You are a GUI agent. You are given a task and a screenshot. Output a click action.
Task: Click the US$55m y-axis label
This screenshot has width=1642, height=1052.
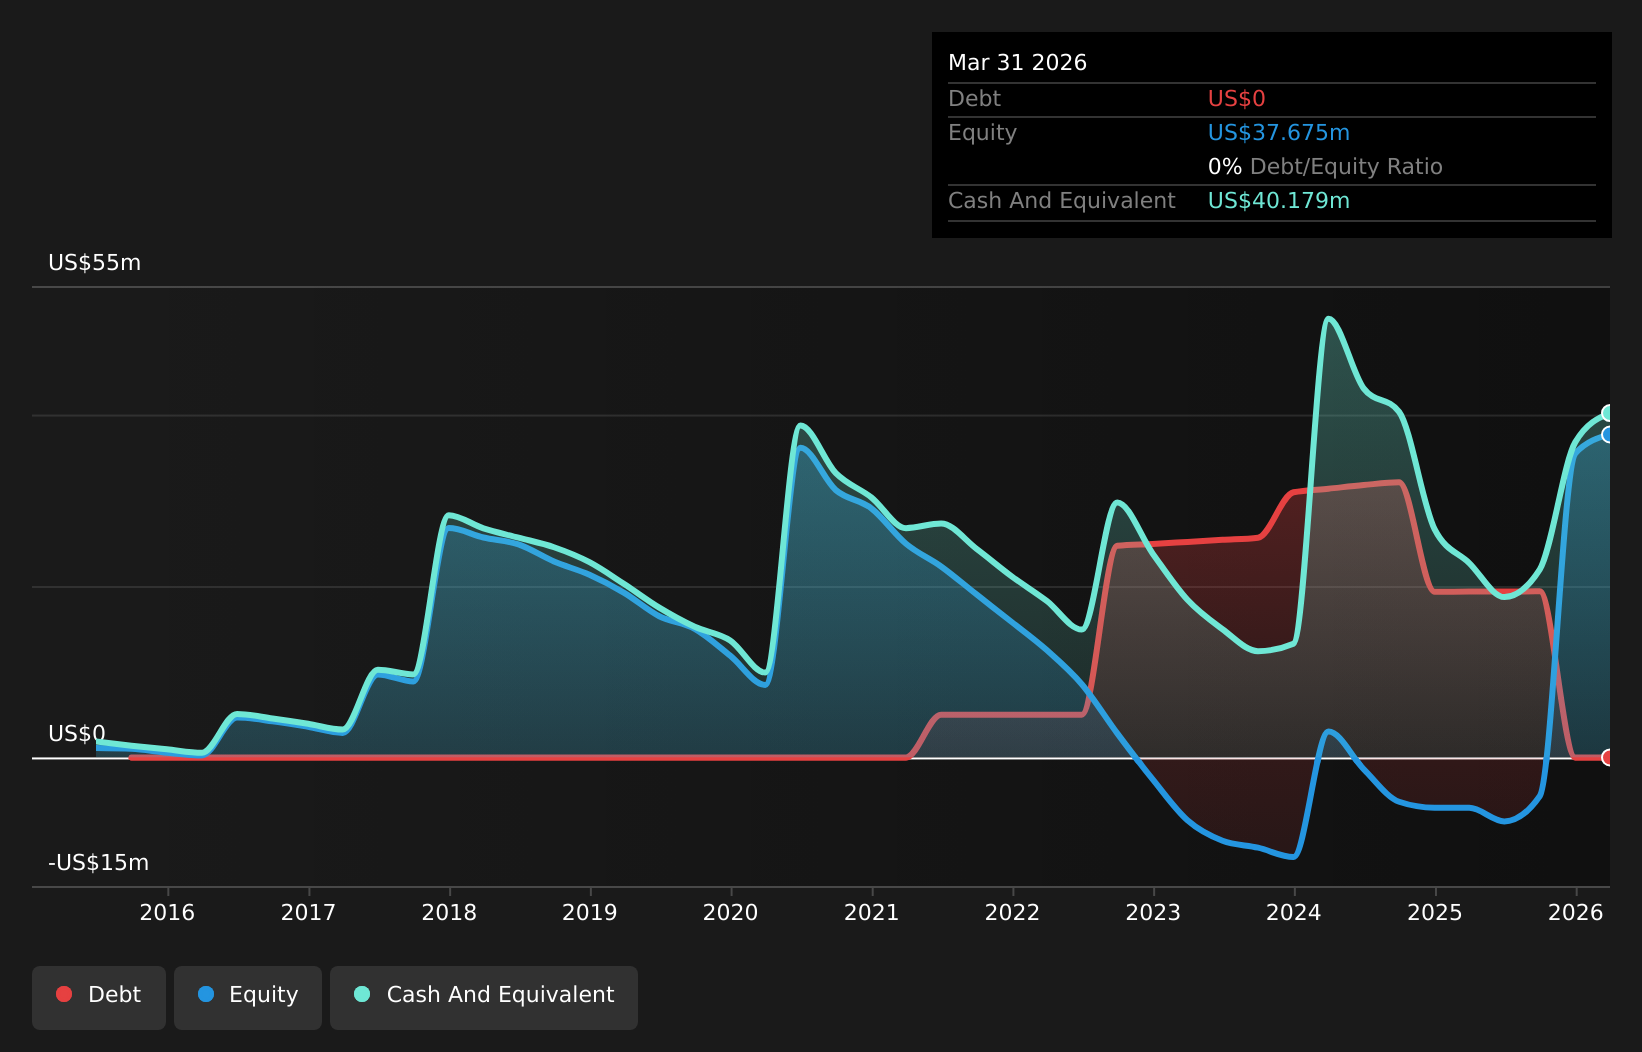(x=95, y=263)
